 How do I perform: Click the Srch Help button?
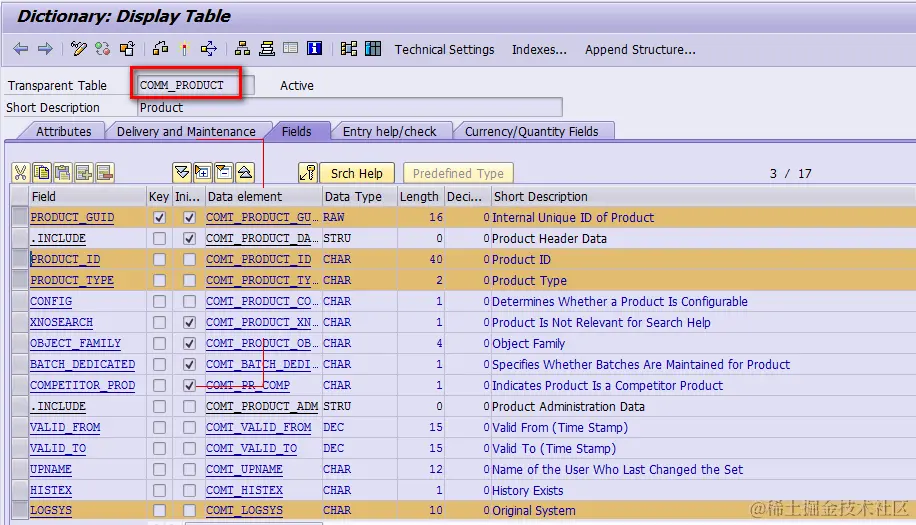tap(356, 173)
